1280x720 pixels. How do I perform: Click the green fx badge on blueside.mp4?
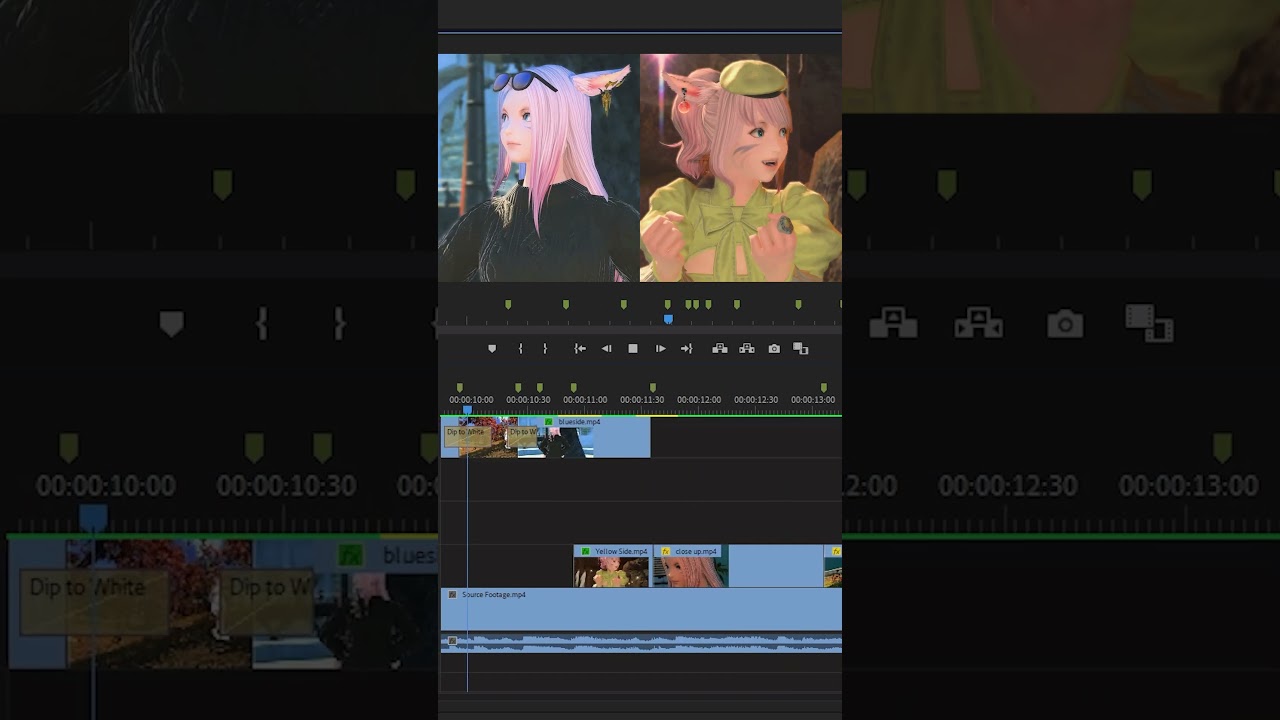[548, 422]
